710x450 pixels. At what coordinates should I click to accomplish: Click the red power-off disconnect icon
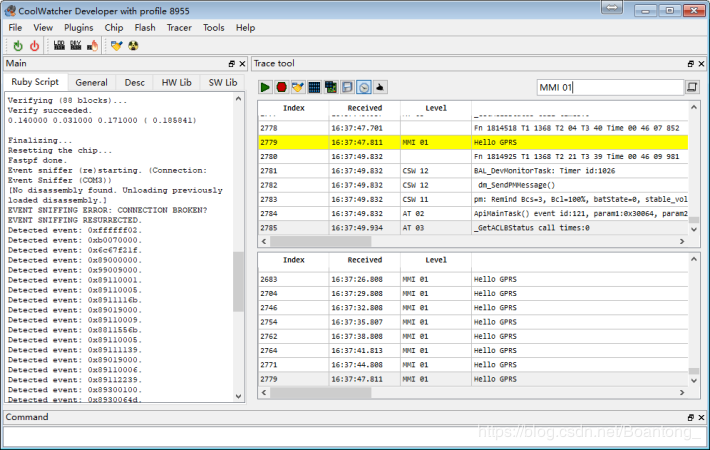point(34,46)
